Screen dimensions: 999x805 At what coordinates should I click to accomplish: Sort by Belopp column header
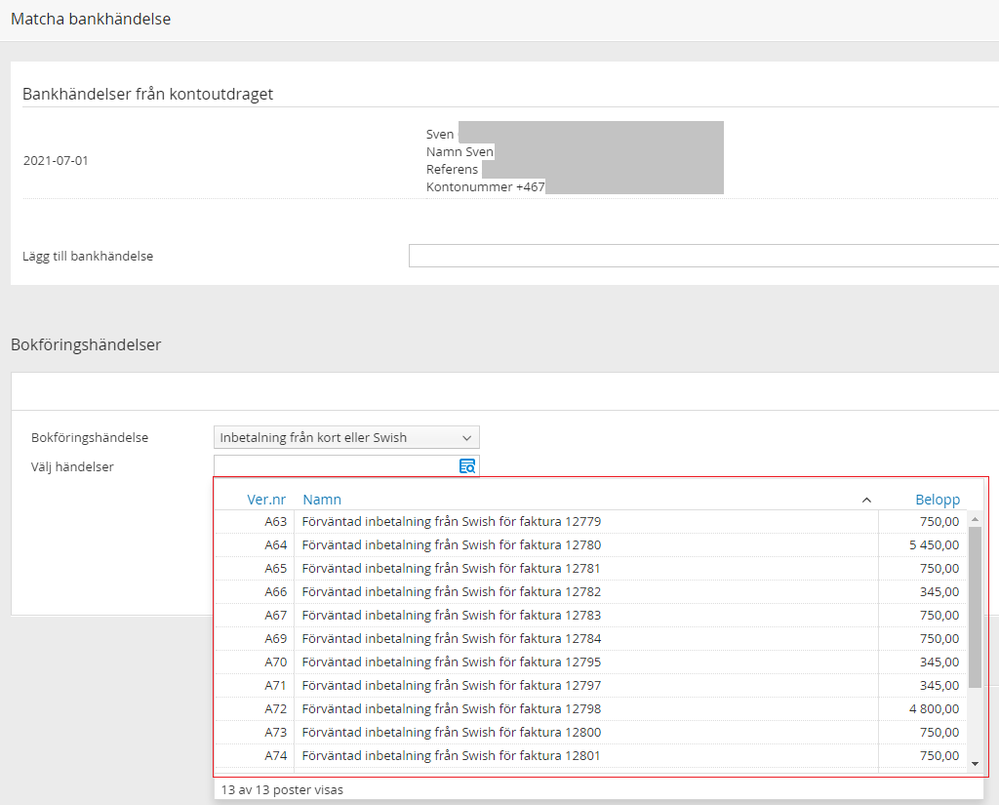point(937,499)
